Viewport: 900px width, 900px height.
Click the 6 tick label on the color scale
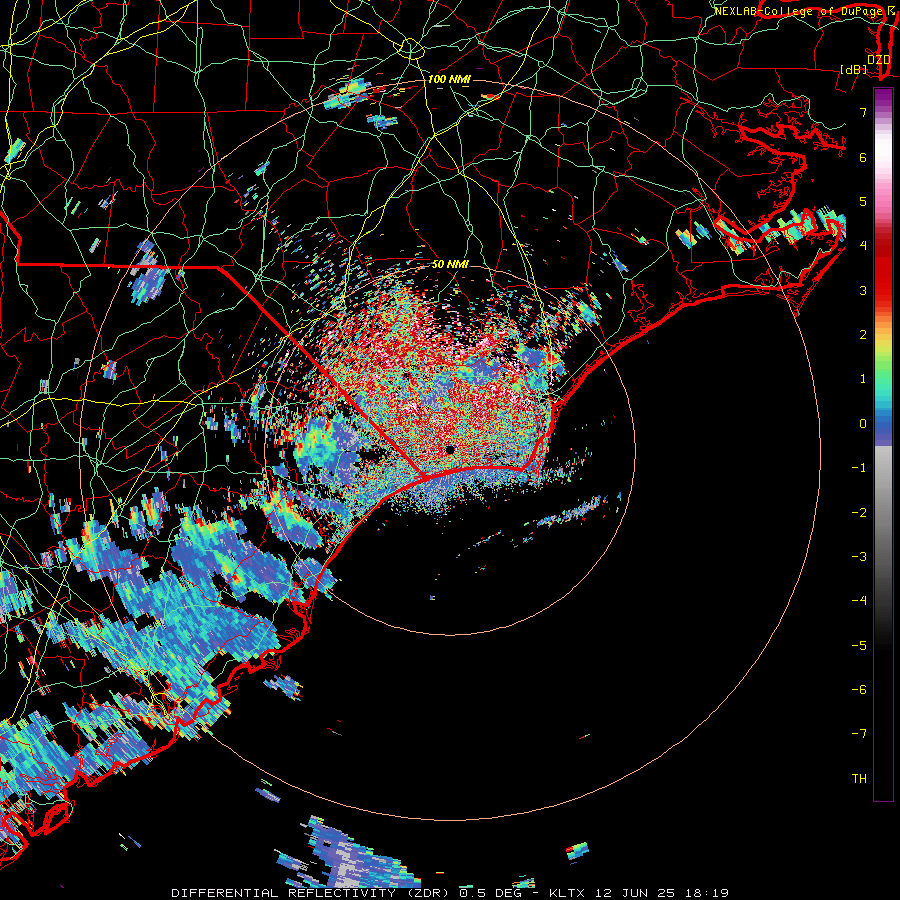[x=863, y=157]
